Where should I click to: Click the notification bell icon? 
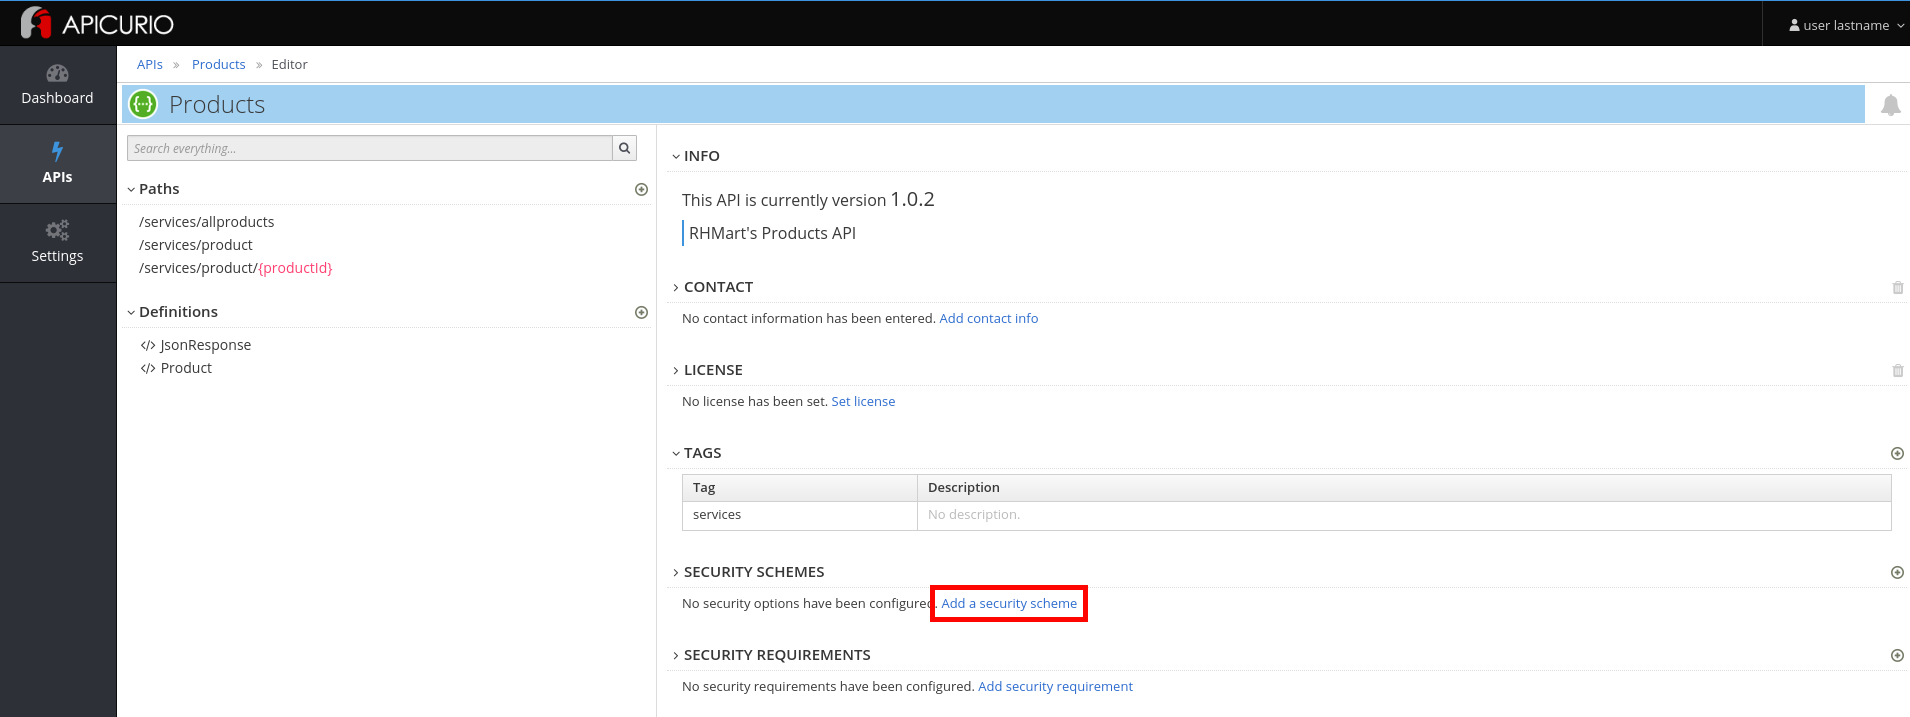pos(1890,105)
